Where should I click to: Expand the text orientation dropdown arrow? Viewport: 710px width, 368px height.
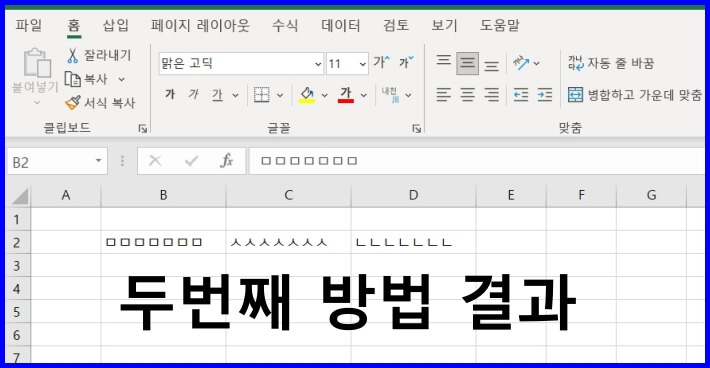(x=537, y=63)
